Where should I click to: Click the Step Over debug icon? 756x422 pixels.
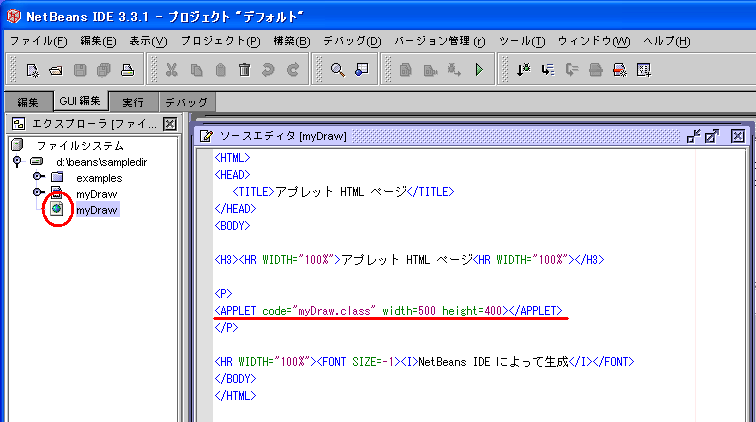click(x=547, y=70)
